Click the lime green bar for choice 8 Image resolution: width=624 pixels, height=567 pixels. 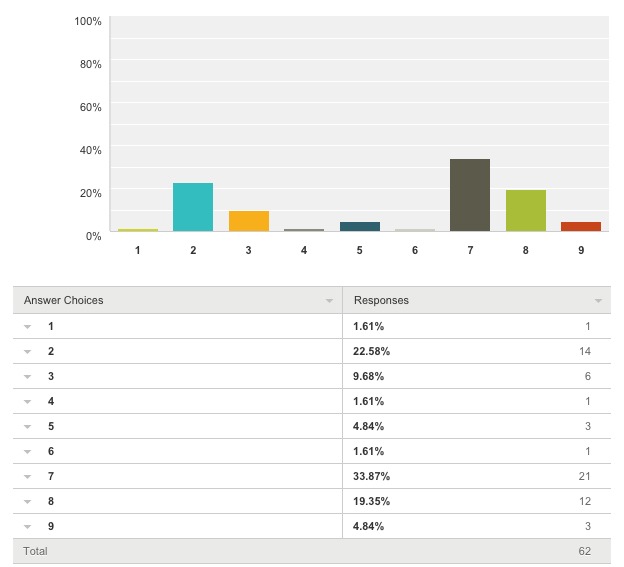click(x=526, y=210)
